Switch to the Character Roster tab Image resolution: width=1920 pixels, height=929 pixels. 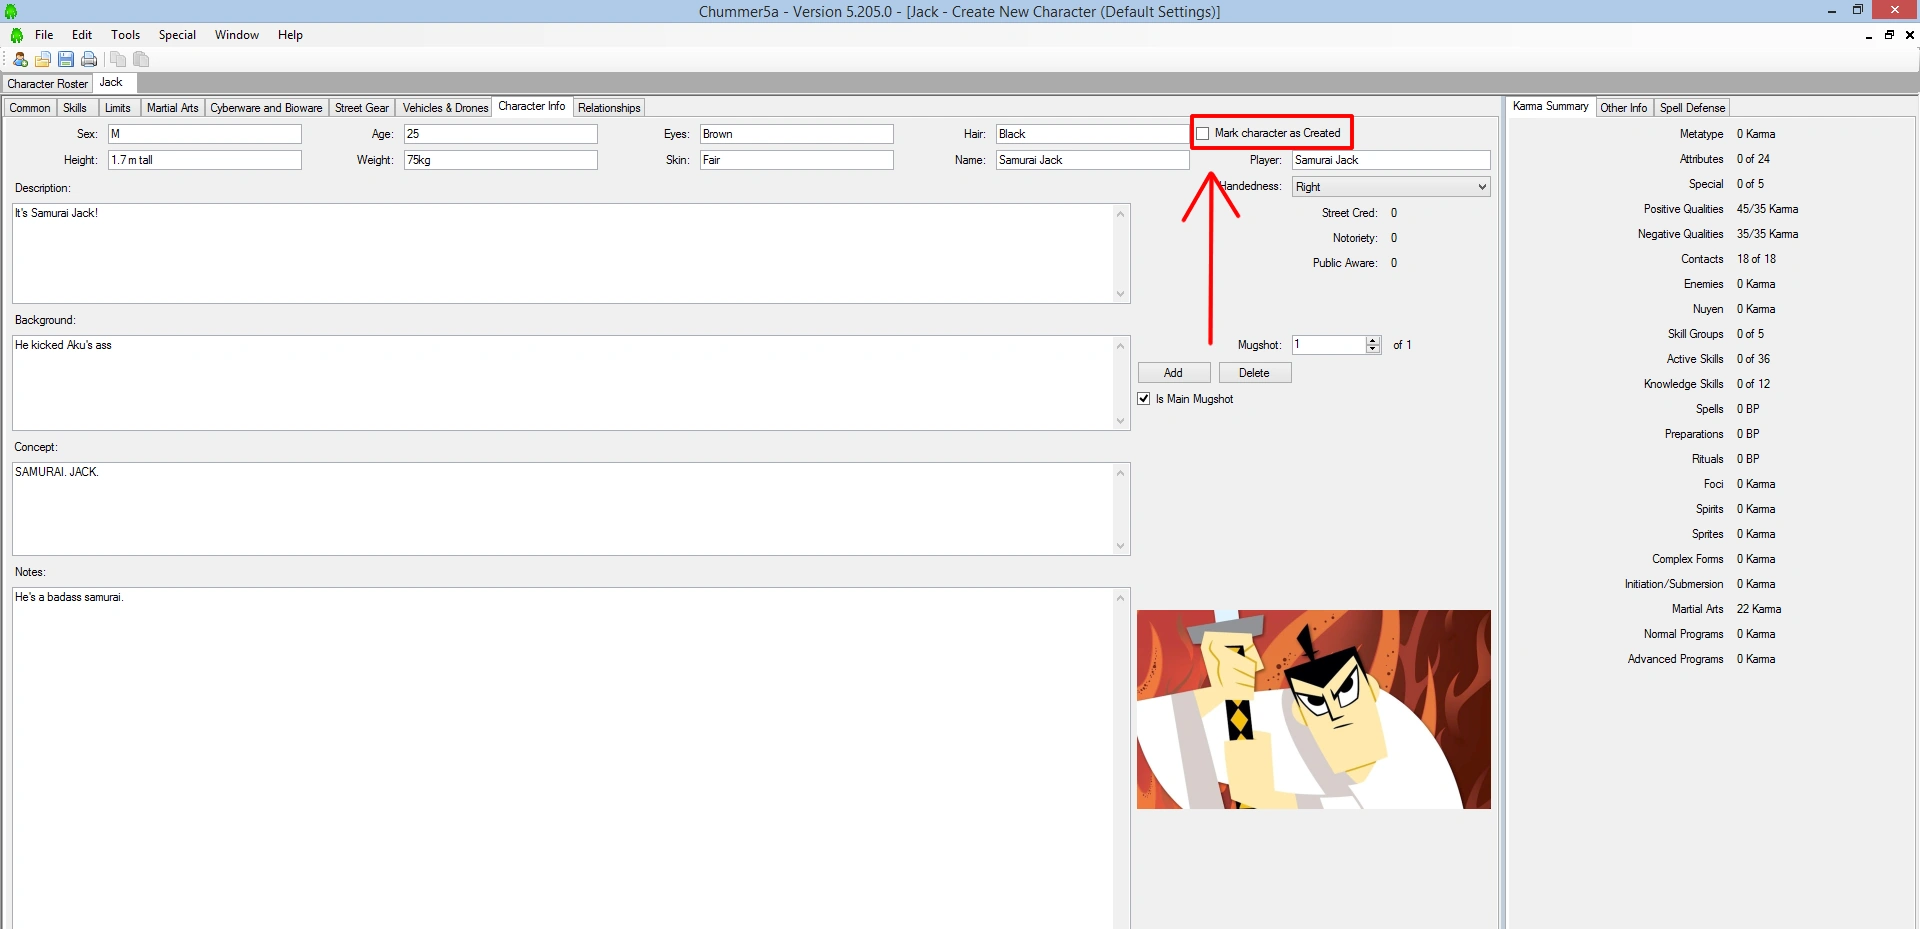click(x=48, y=84)
